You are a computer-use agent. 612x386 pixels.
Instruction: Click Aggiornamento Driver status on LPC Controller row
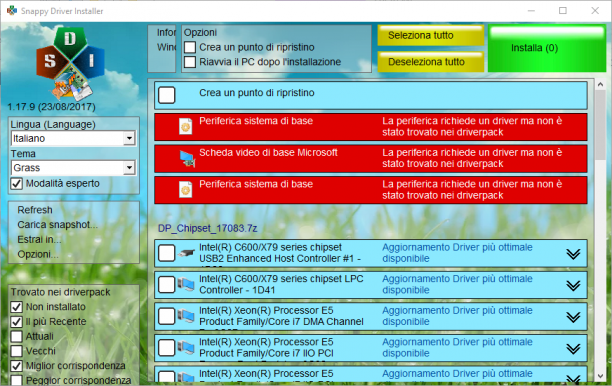(457, 285)
